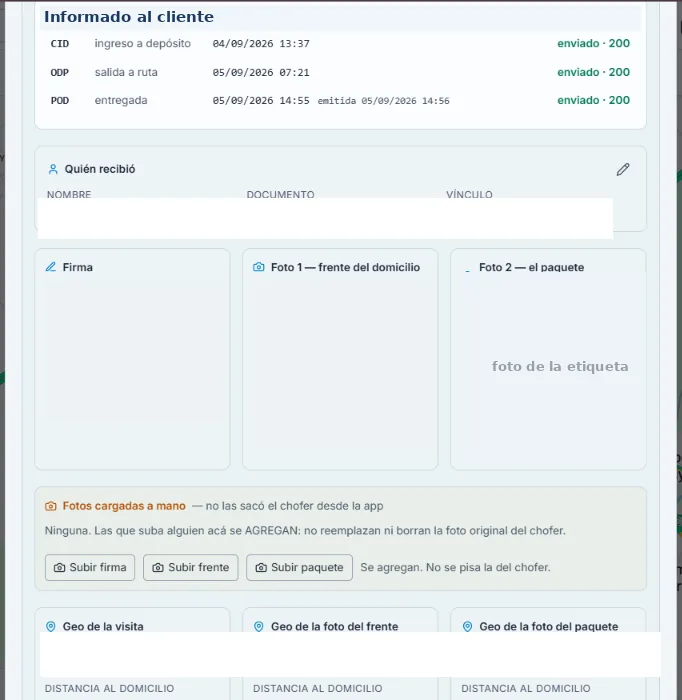Click the camera icon beside Foto 1
Image resolution: width=682 pixels, height=700 pixels.
click(258, 267)
